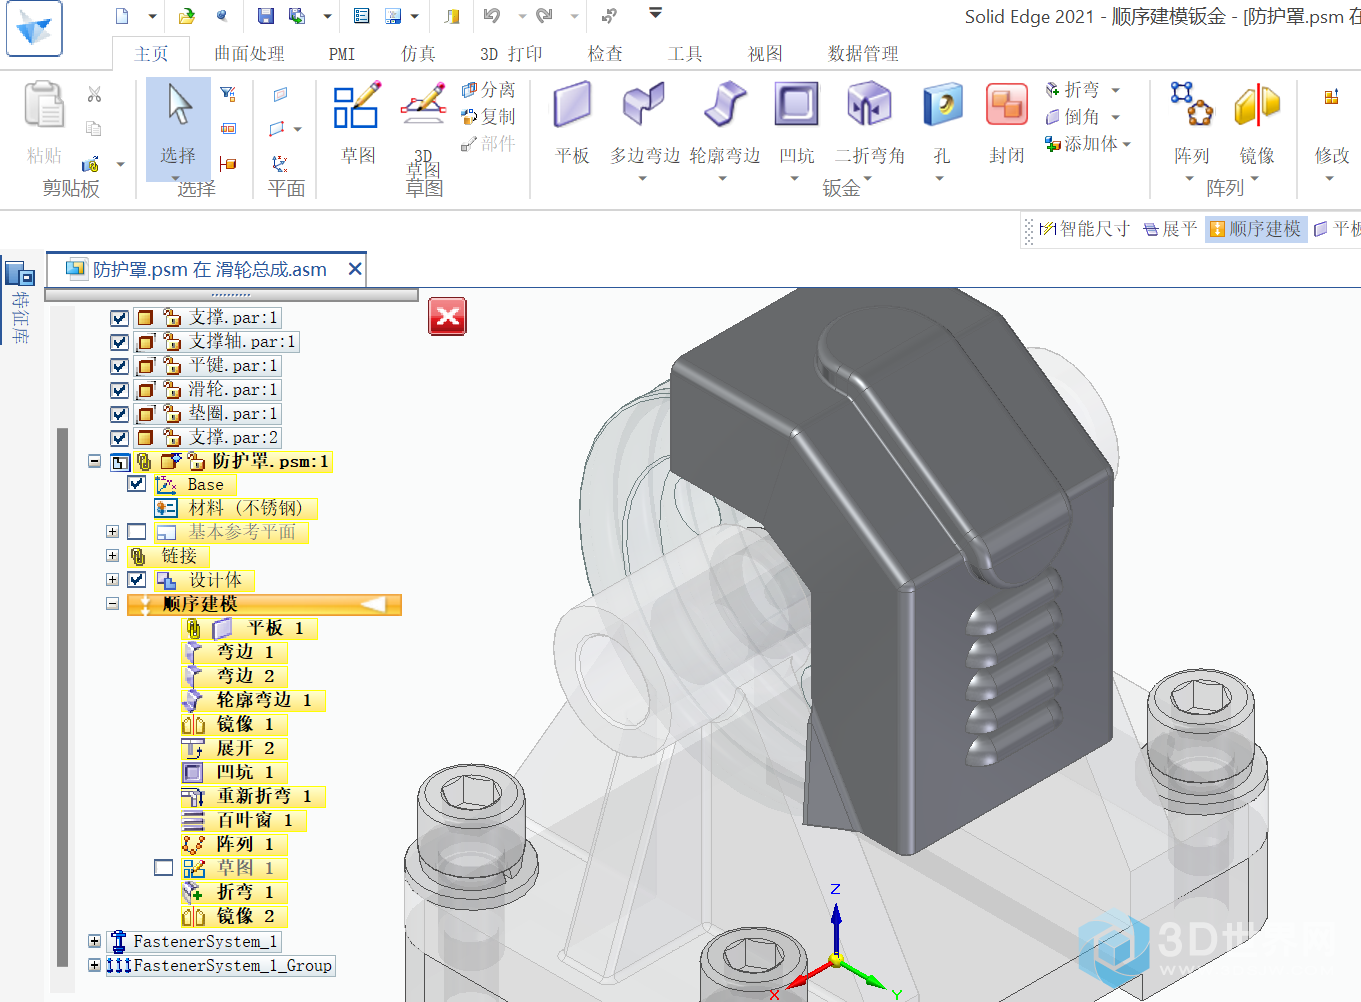Click the redo arrow icon
This screenshot has height=1002, width=1361.
tap(544, 15)
